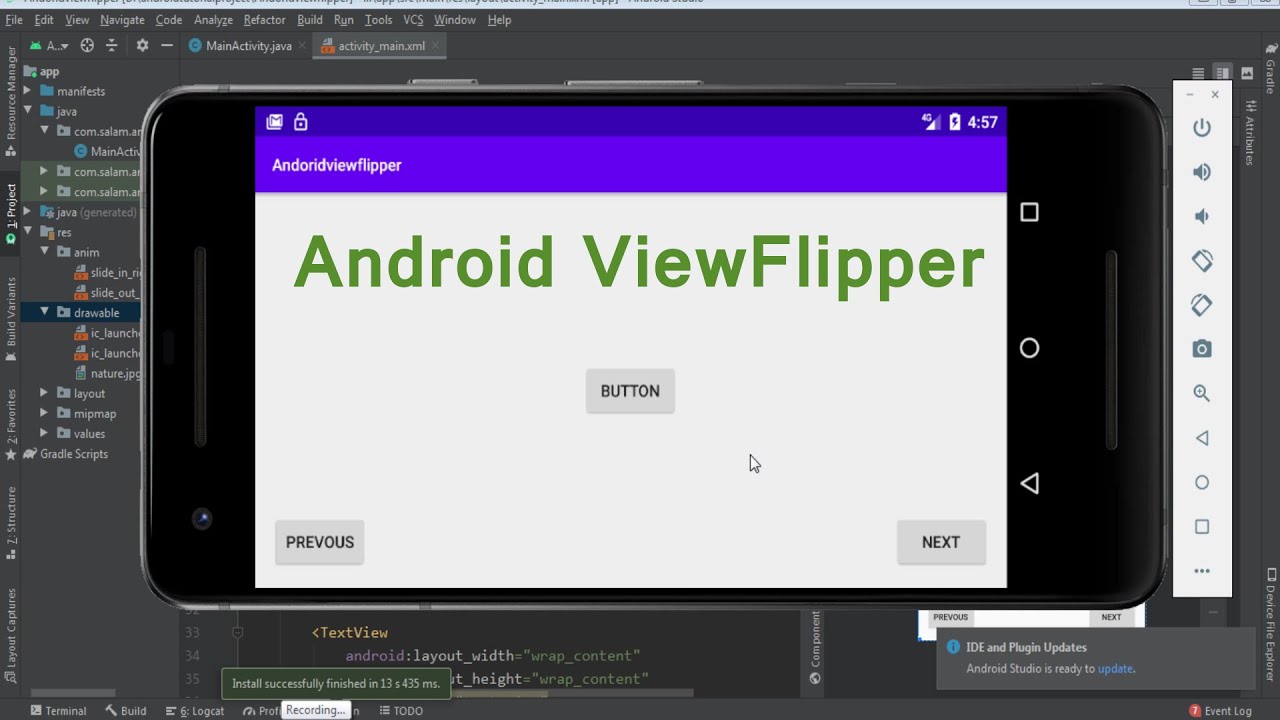Viewport: 1280px width, 720px height.
Task: Expand the java (generated) folder
Action: tap(28, 212)
